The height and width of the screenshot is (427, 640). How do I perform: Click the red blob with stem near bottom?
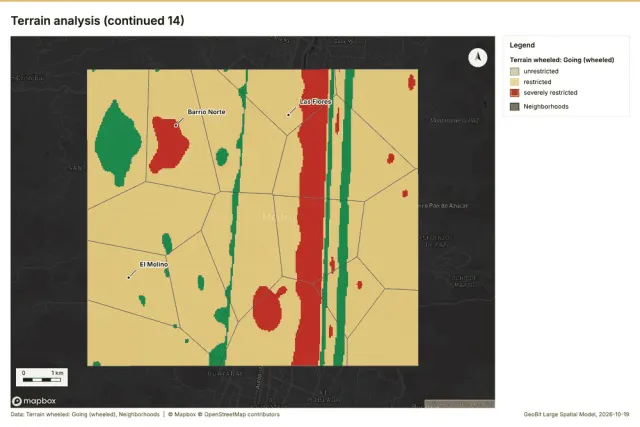(268, 307)
